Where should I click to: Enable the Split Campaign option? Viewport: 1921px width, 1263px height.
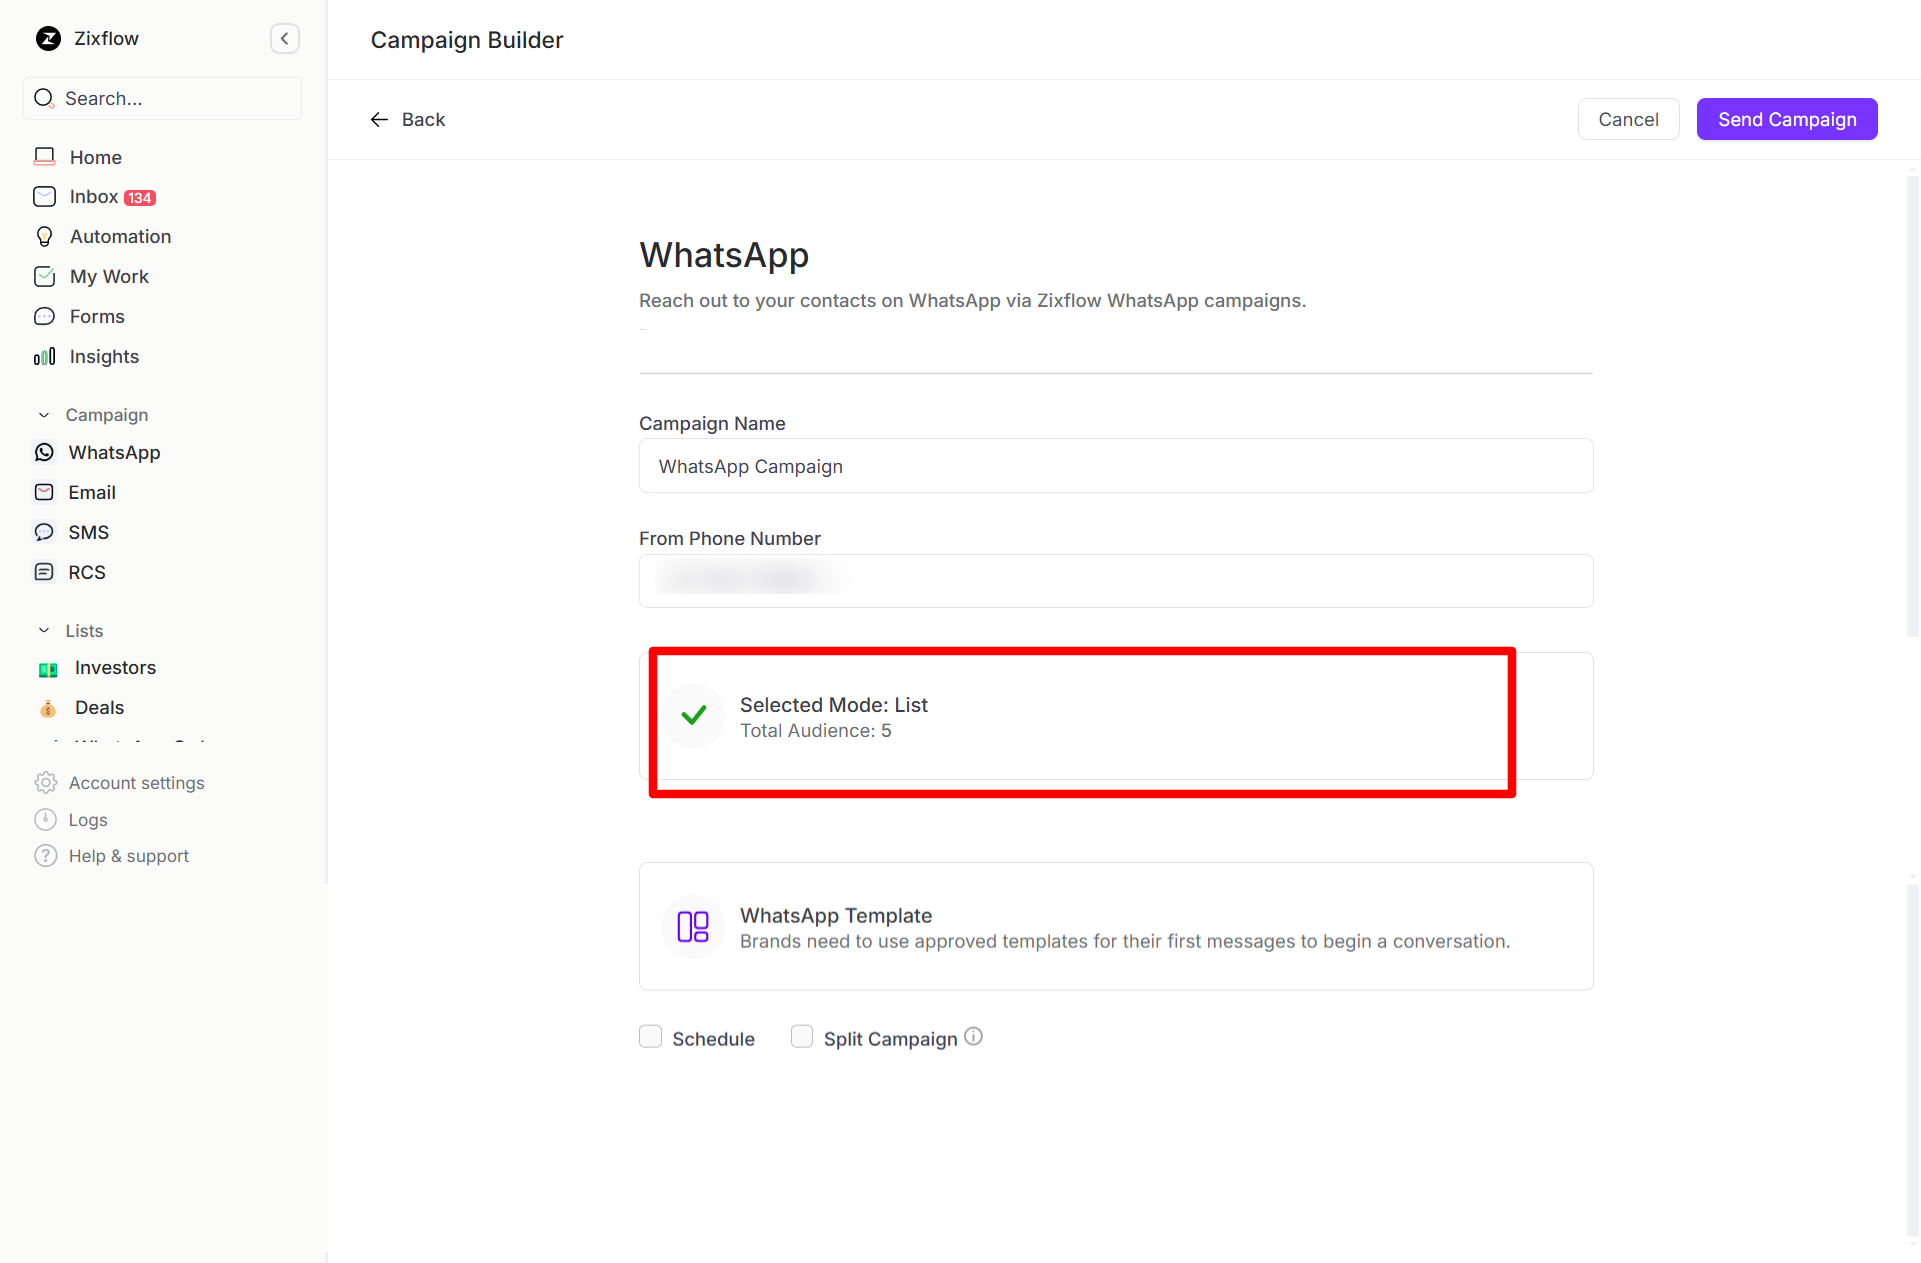(801, 1037)
